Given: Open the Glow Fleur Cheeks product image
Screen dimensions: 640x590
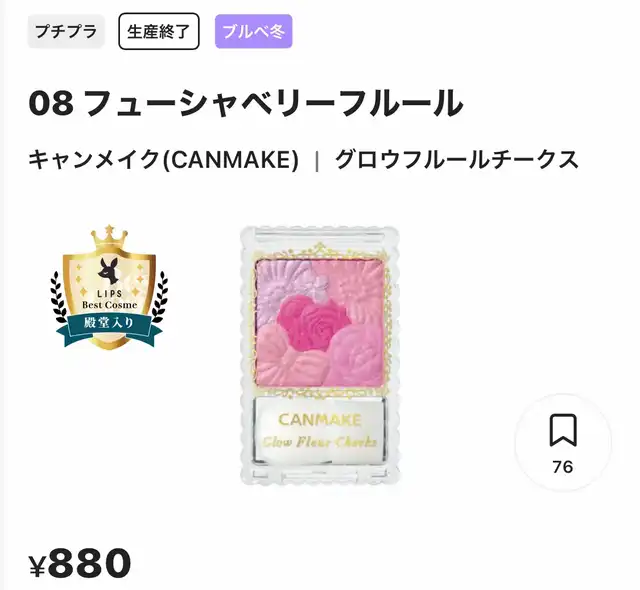Looking at the screenshot, I should (319, 355).
